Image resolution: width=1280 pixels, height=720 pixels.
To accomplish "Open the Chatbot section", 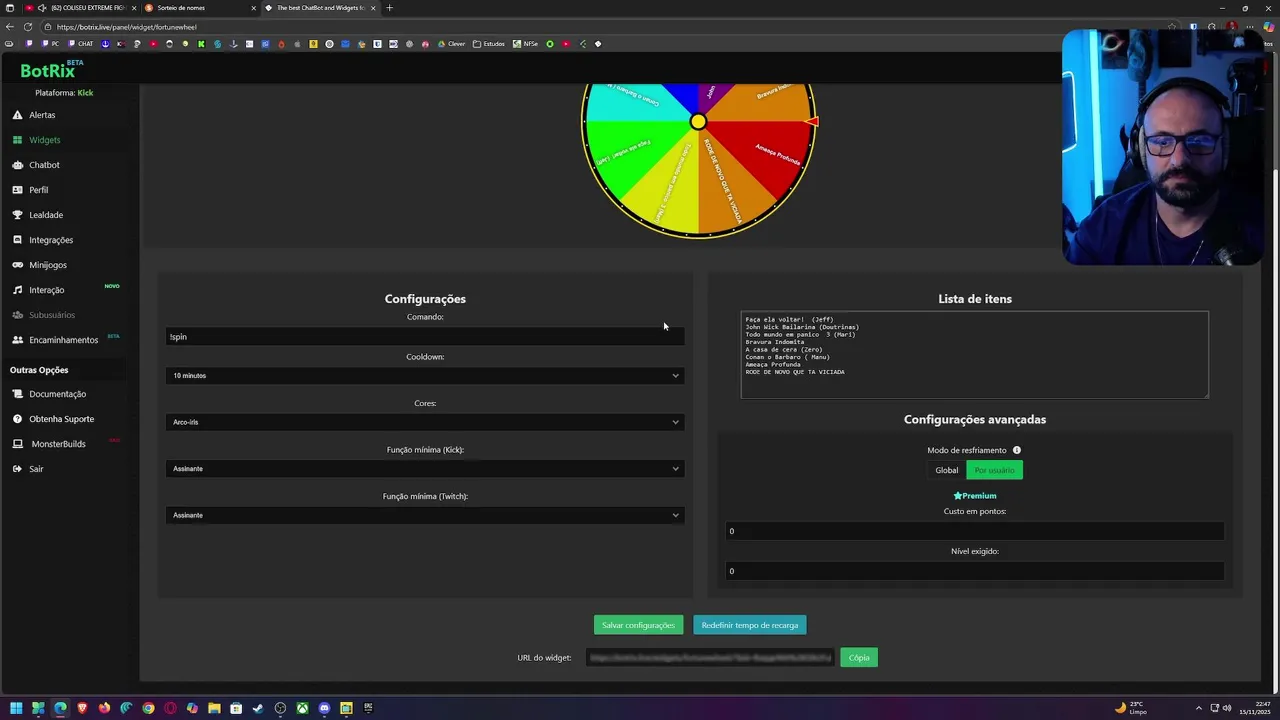I will click(44, 165).
